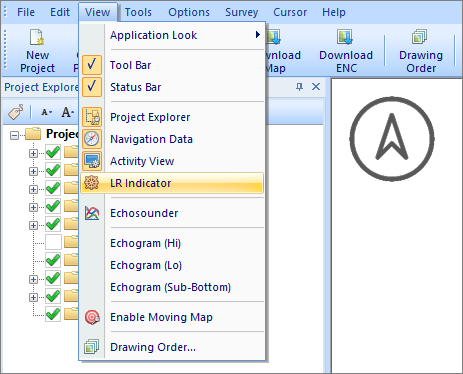Uncheck the first green checkbox in tree
Screen dimensions: 463x374
click(x=53, y=153)
